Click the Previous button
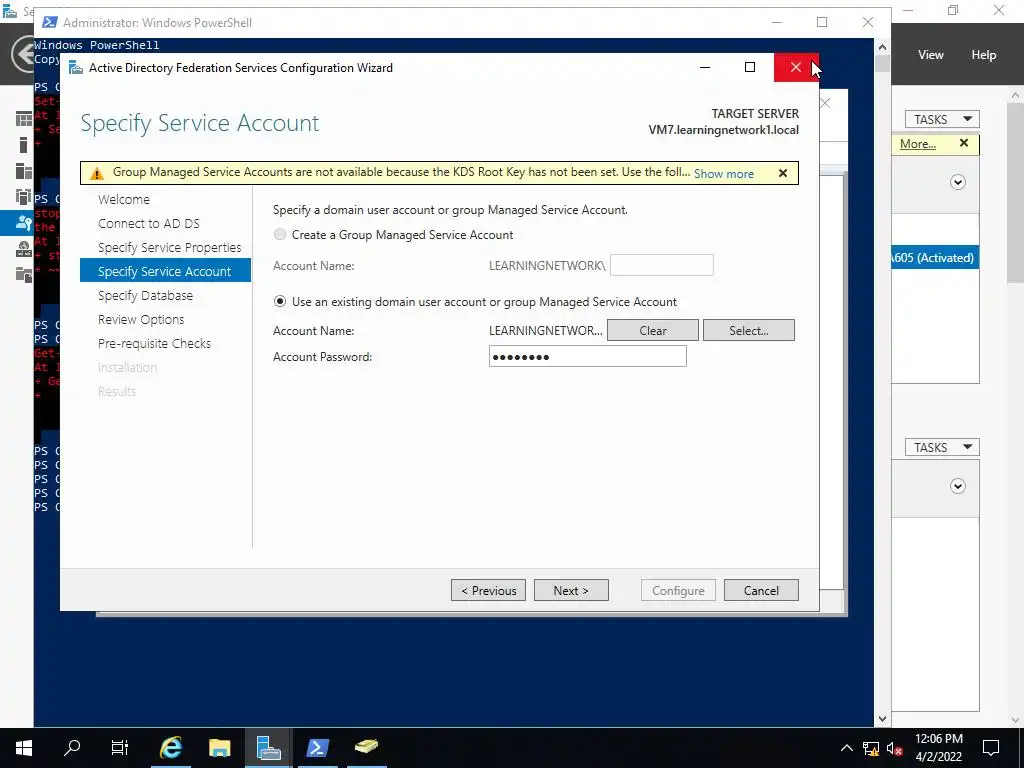 point(488,590)
